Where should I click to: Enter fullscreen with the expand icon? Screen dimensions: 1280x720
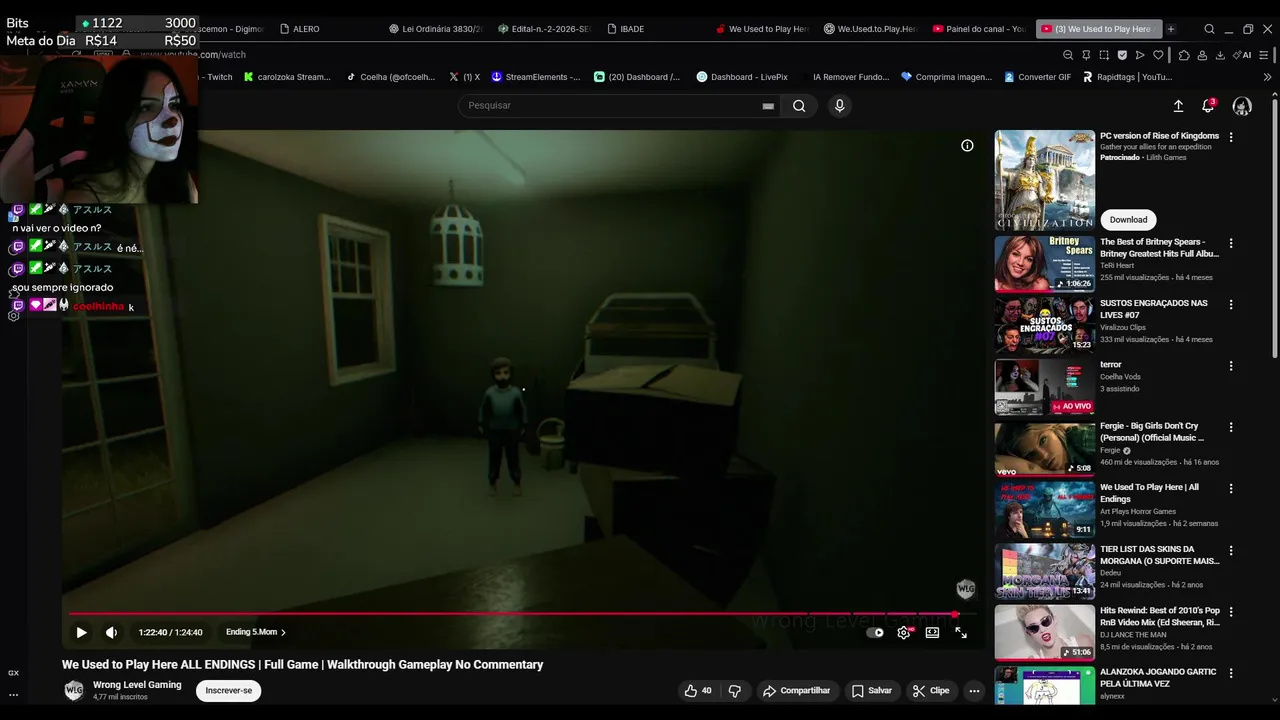(x=961, y=632)
